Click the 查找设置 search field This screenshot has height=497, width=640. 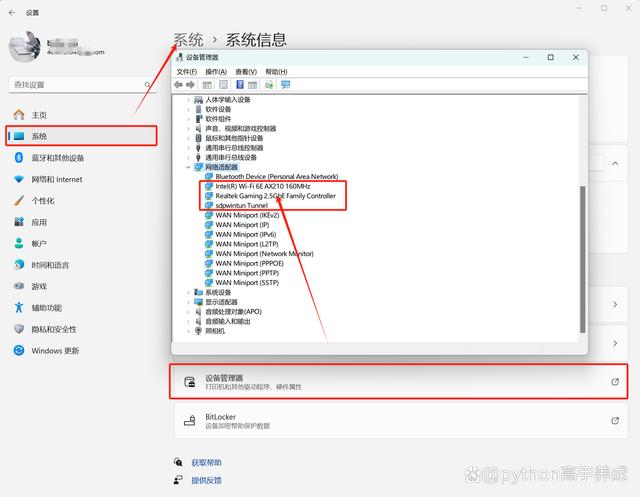[x=82, y=85]
